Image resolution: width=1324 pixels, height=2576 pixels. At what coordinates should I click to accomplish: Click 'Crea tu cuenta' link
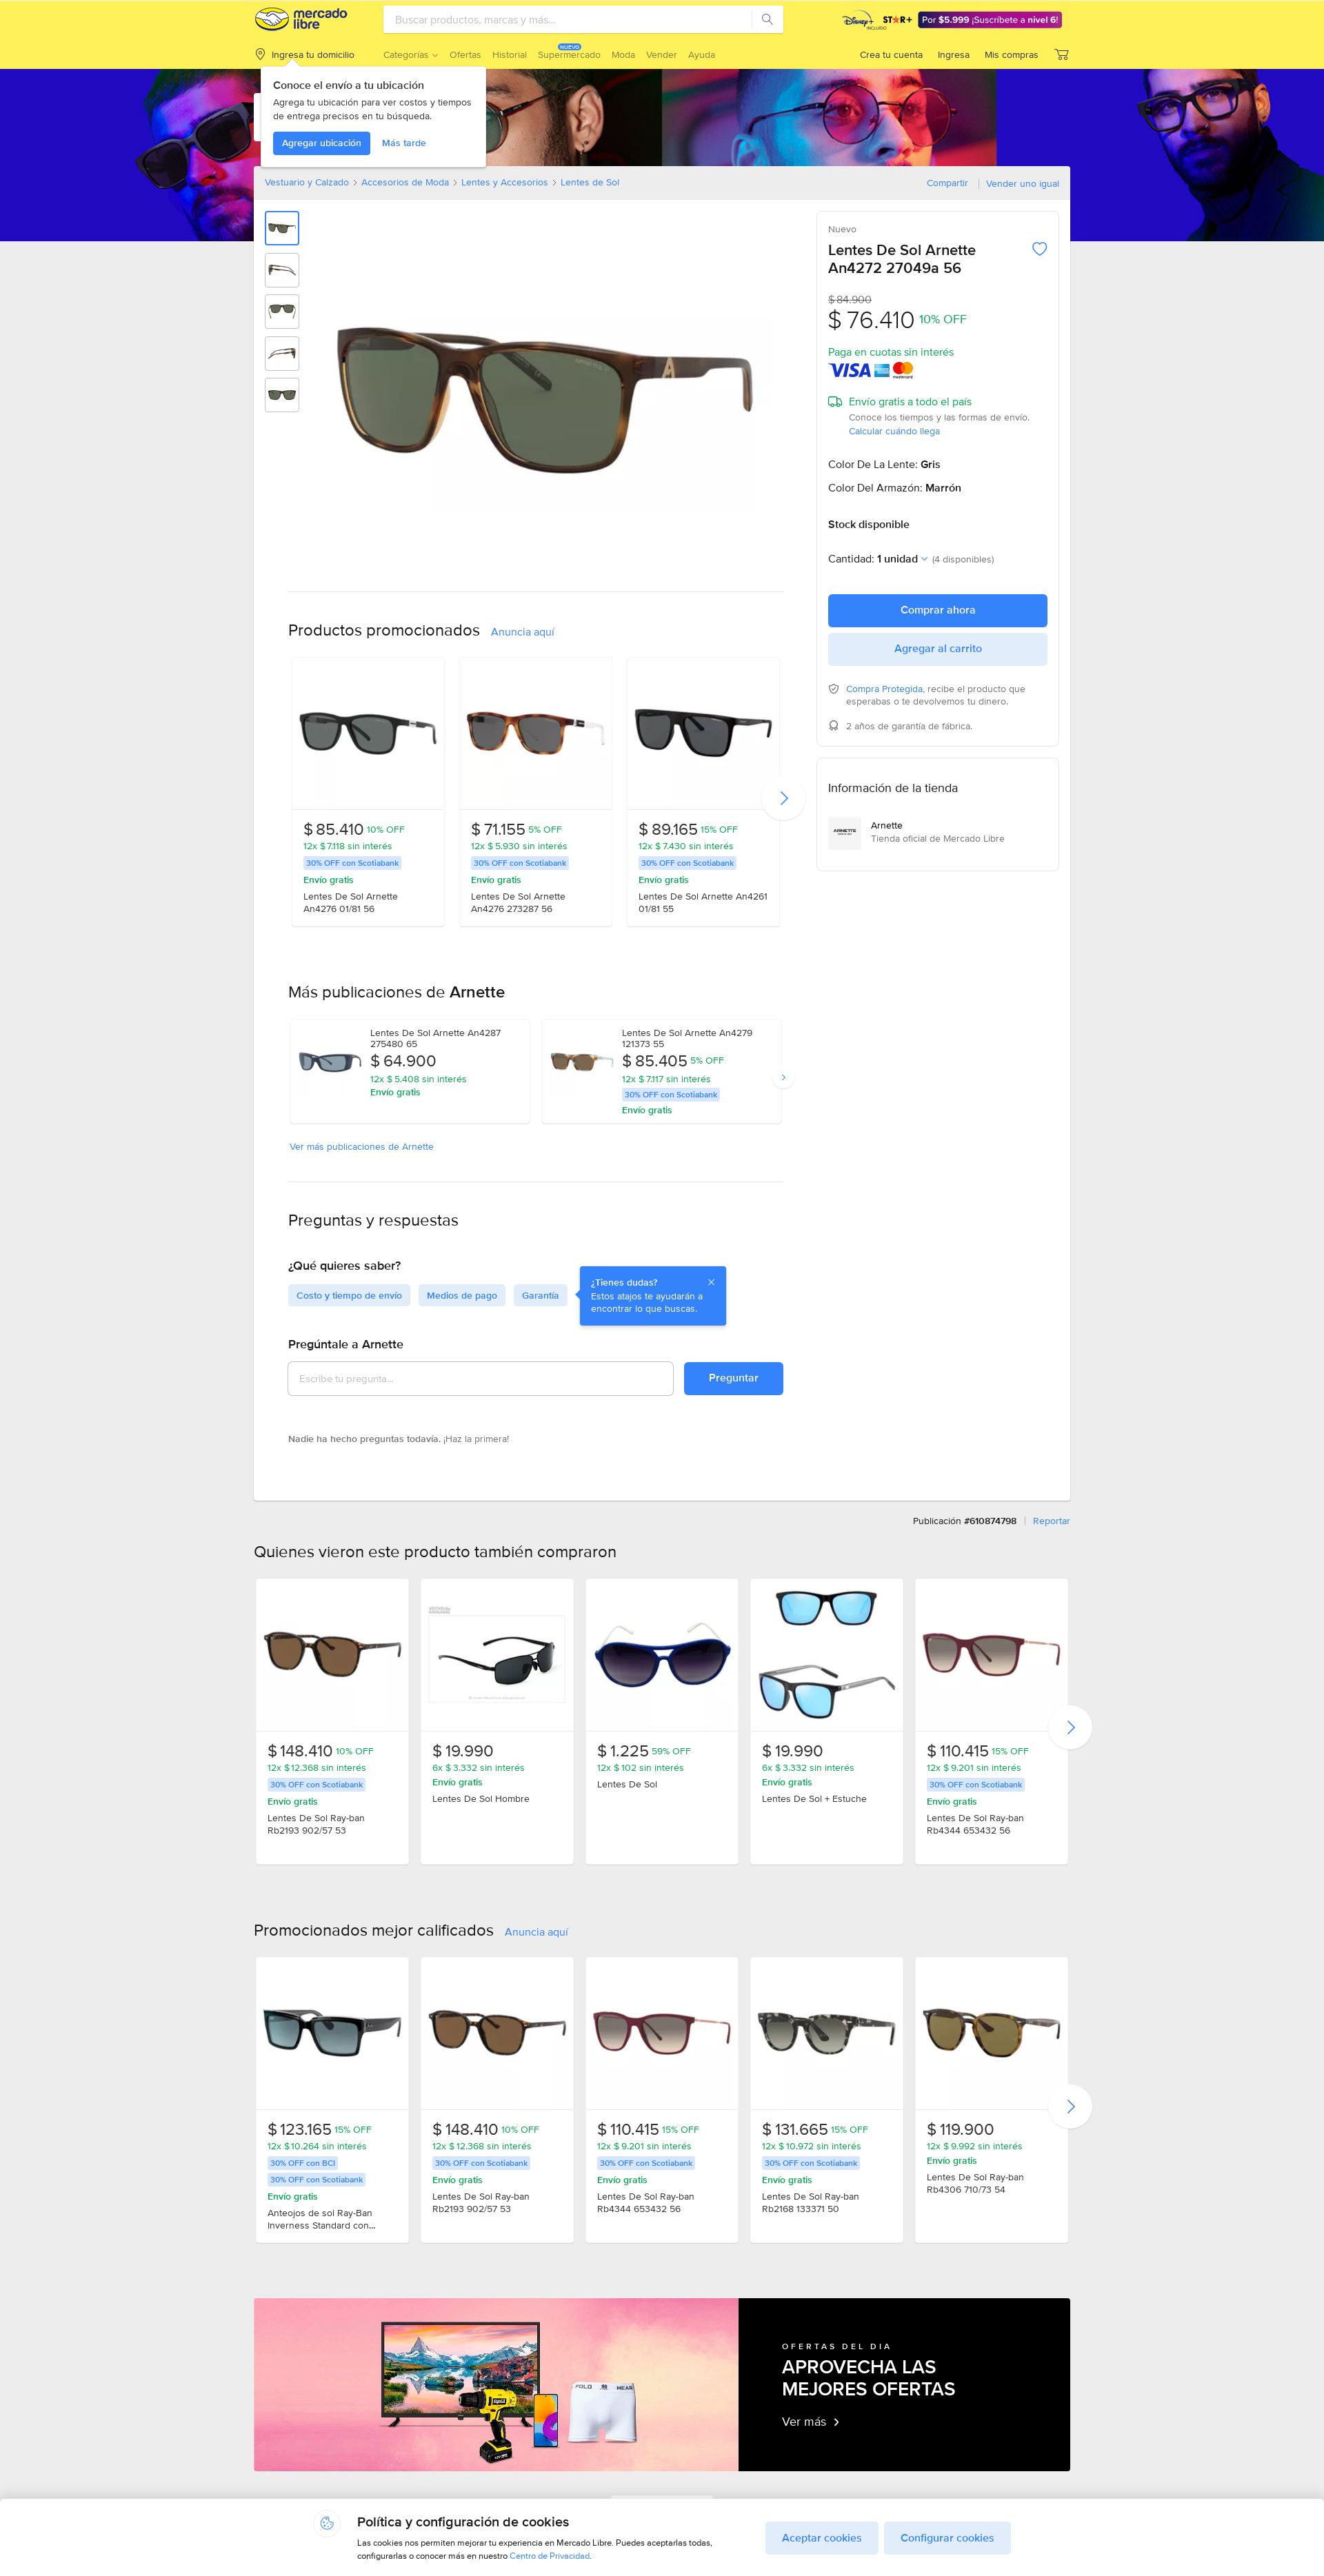[x=891, y=55]
